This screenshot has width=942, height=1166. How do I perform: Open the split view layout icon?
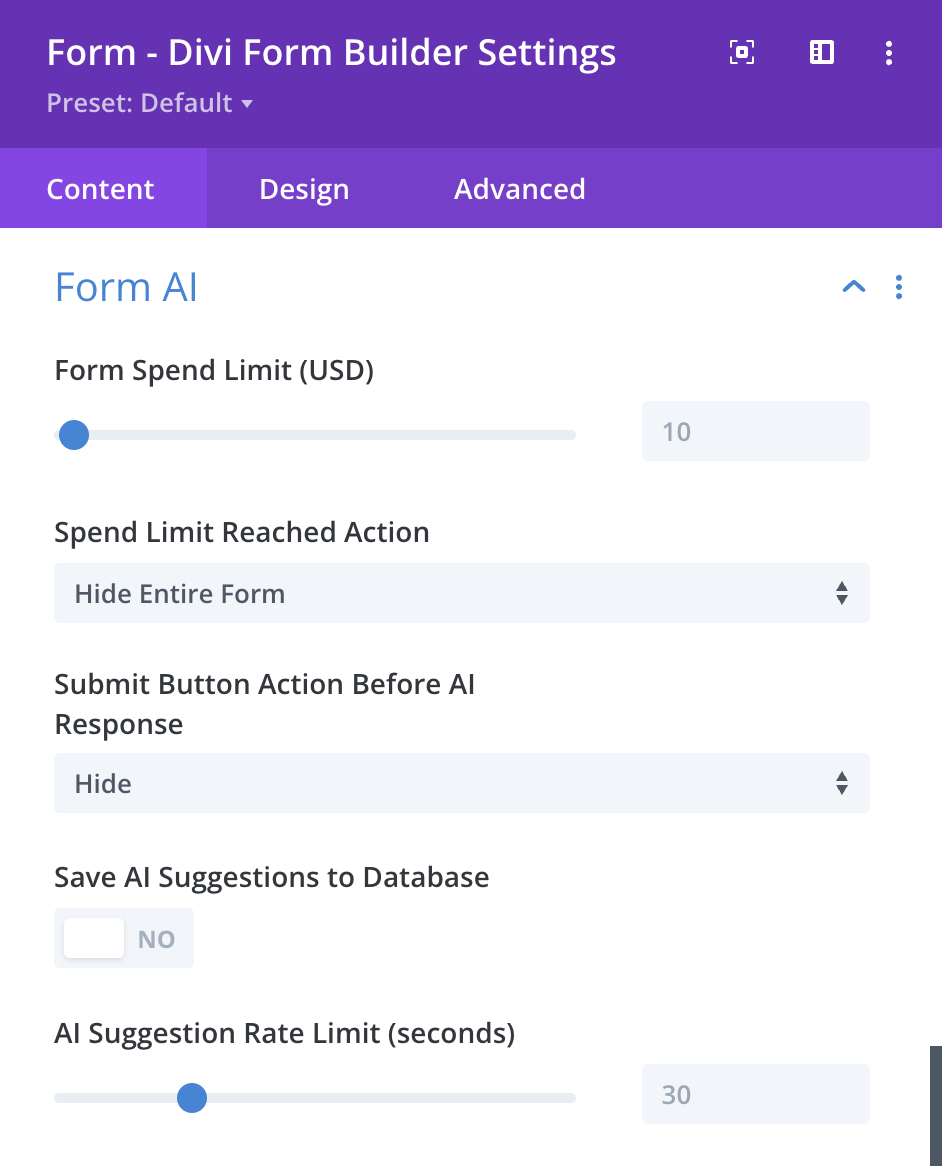821,52
